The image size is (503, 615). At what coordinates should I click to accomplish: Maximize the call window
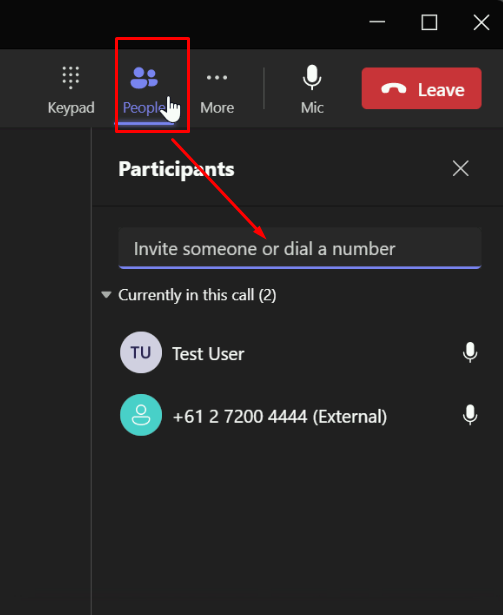pyautogui.click(x=429, y=22)
